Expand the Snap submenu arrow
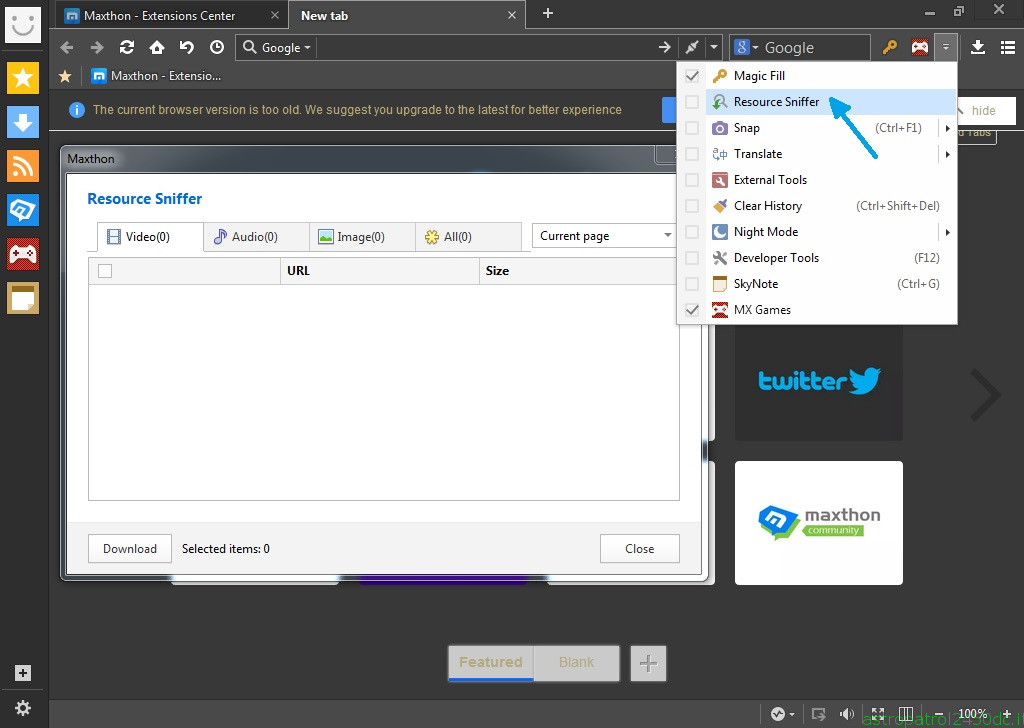The width and height of the screenshot is (1024, 728). [947, 129]
